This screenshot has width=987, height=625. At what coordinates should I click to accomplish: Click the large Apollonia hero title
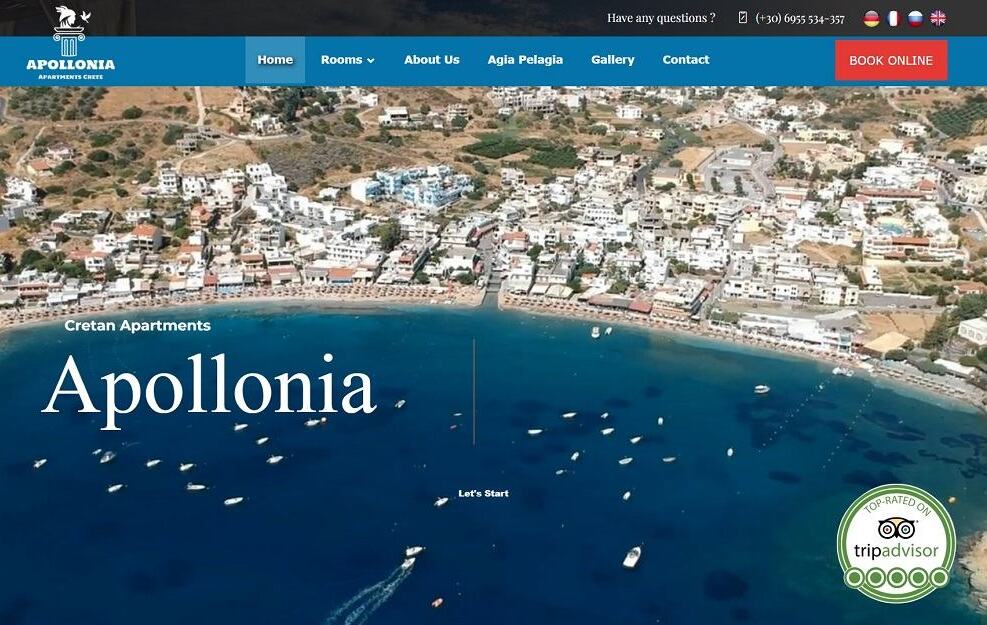coord(209,389)
